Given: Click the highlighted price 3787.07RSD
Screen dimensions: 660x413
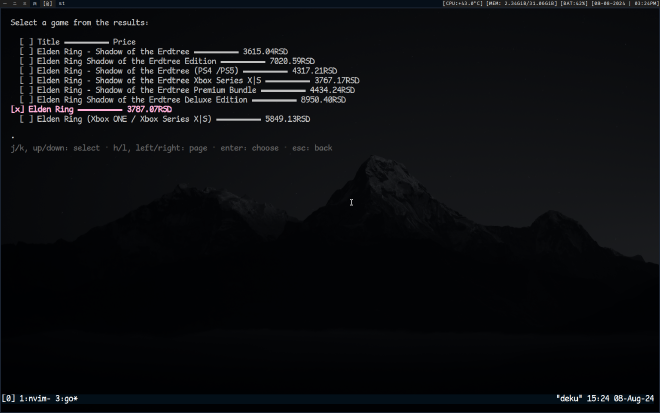Looking at the screenshot, I should pyautogui.click(x=149, y=110).
